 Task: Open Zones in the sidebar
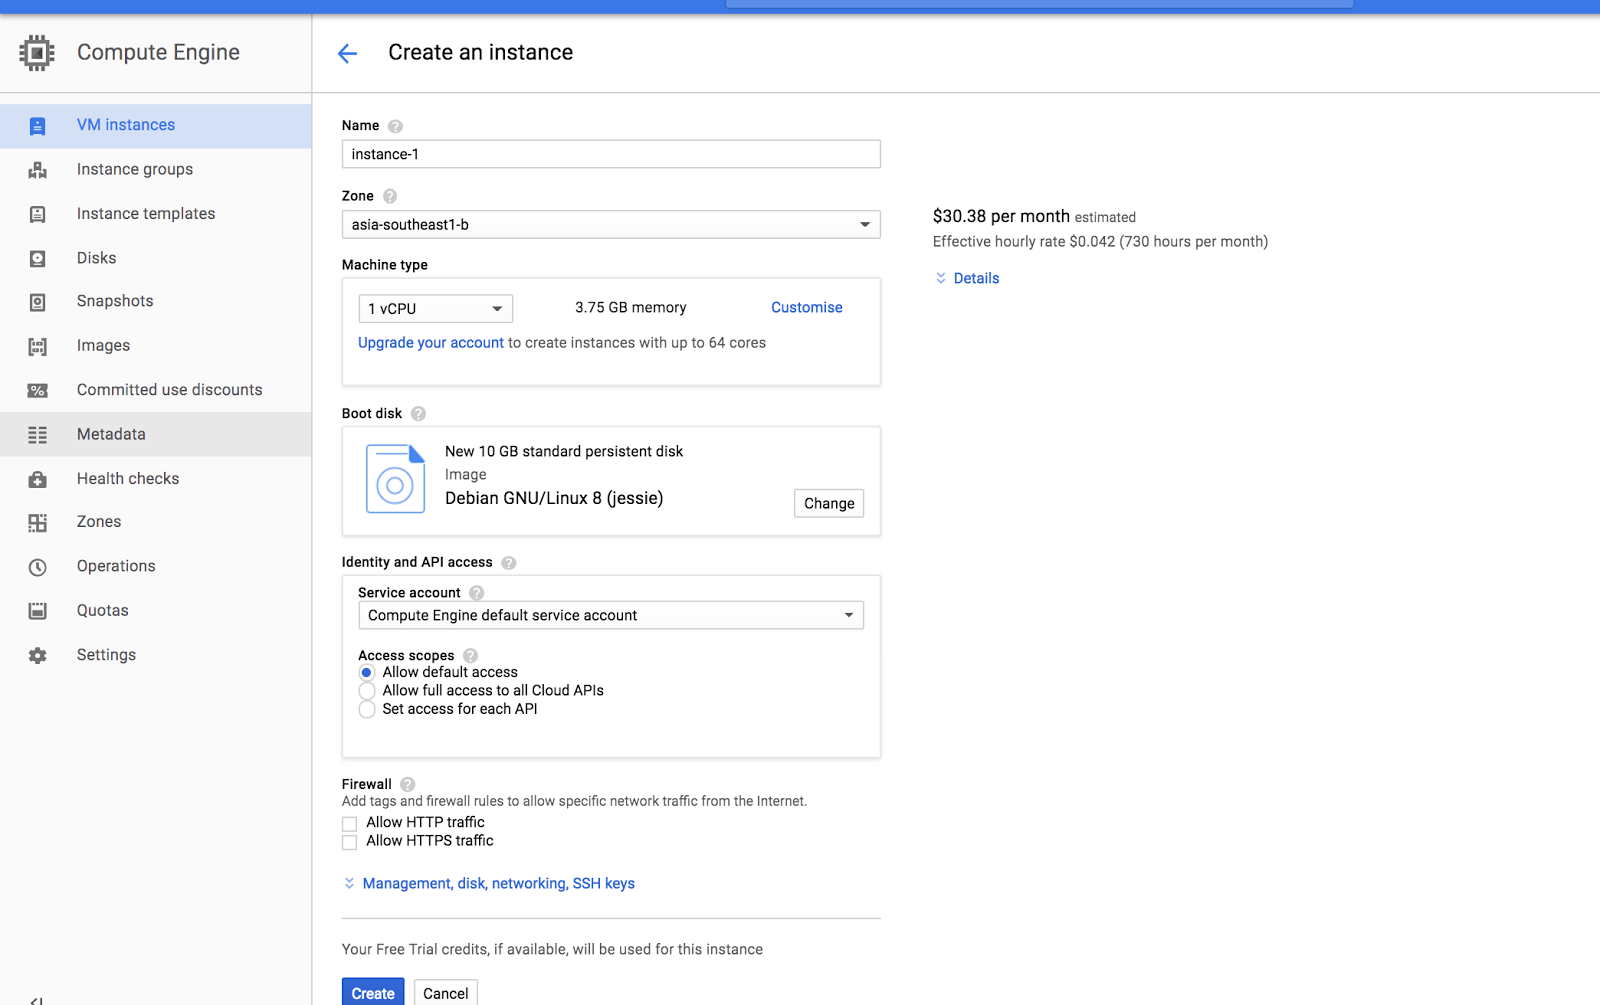pos(156,522)
